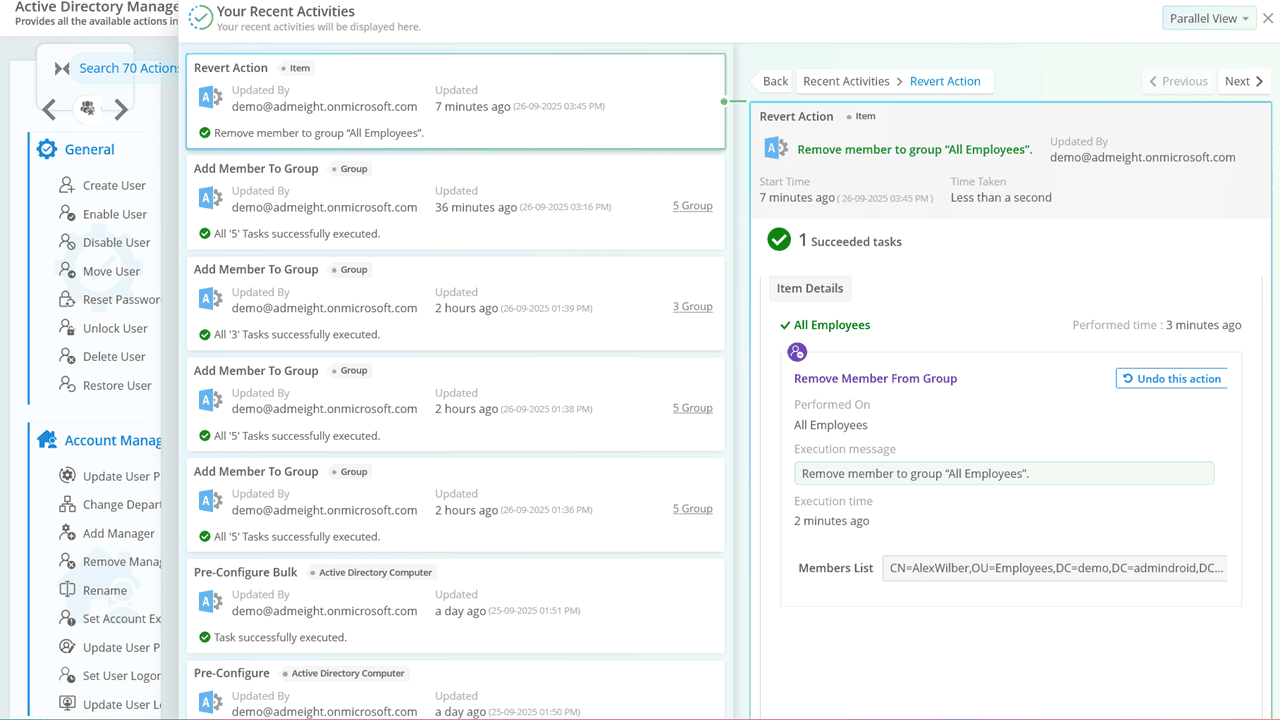Click the collapse icon beside Search Actions
Viewport: 1280px width, 720px height.
[62, 68]
